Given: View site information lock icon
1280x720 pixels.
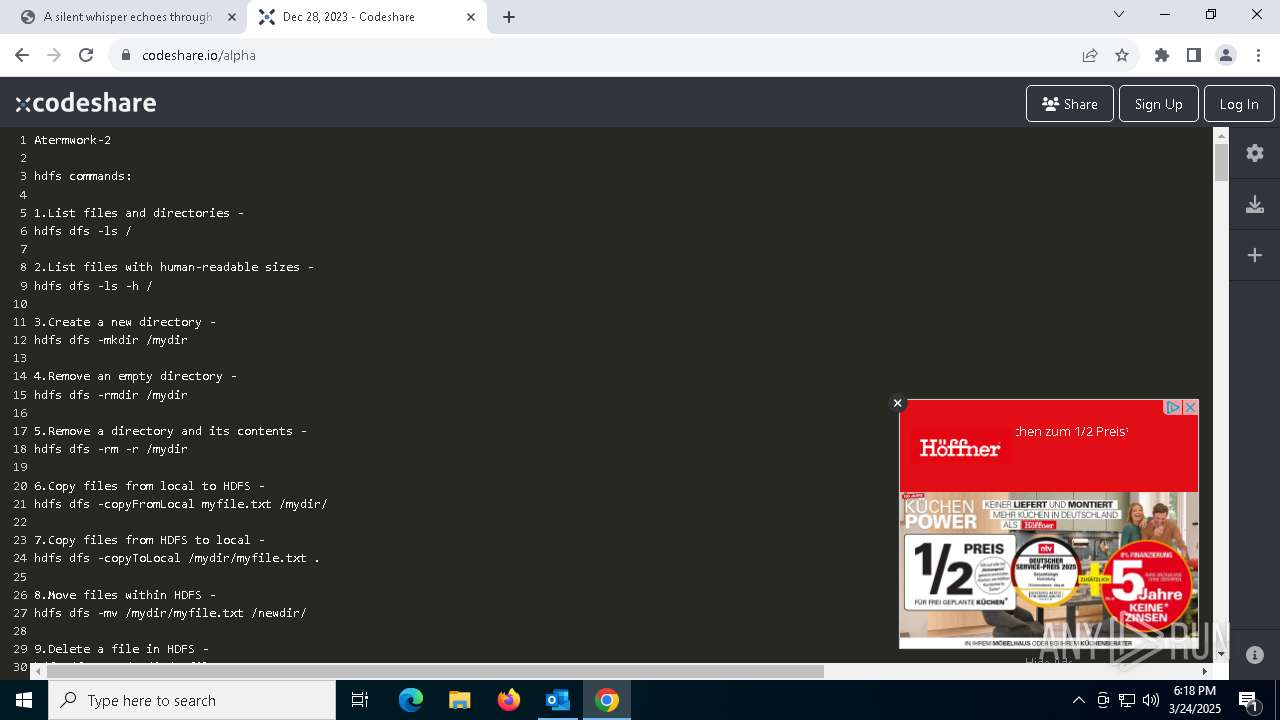Looking at the screenshot, I should click(x=126, y=55).
